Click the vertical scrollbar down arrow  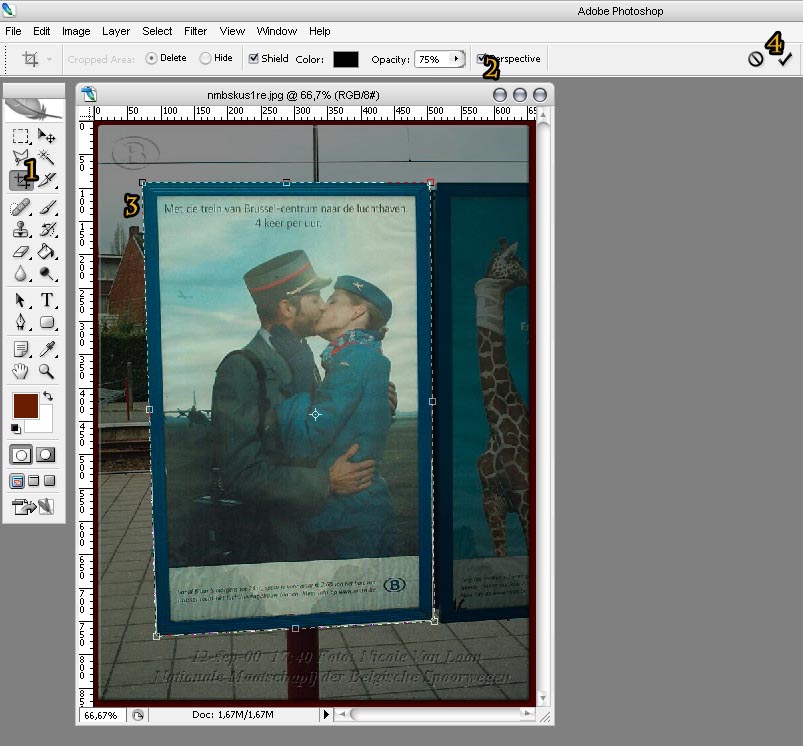click(542, 697)
